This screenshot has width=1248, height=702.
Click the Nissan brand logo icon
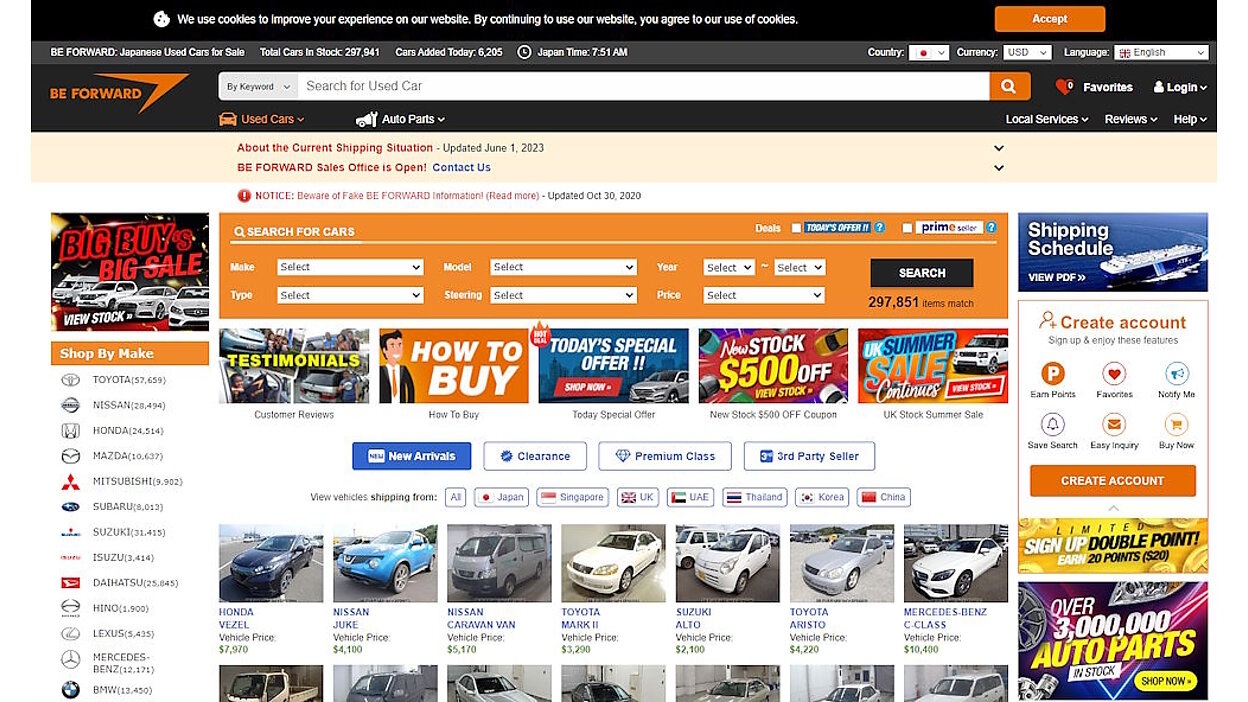coord(70,405)
